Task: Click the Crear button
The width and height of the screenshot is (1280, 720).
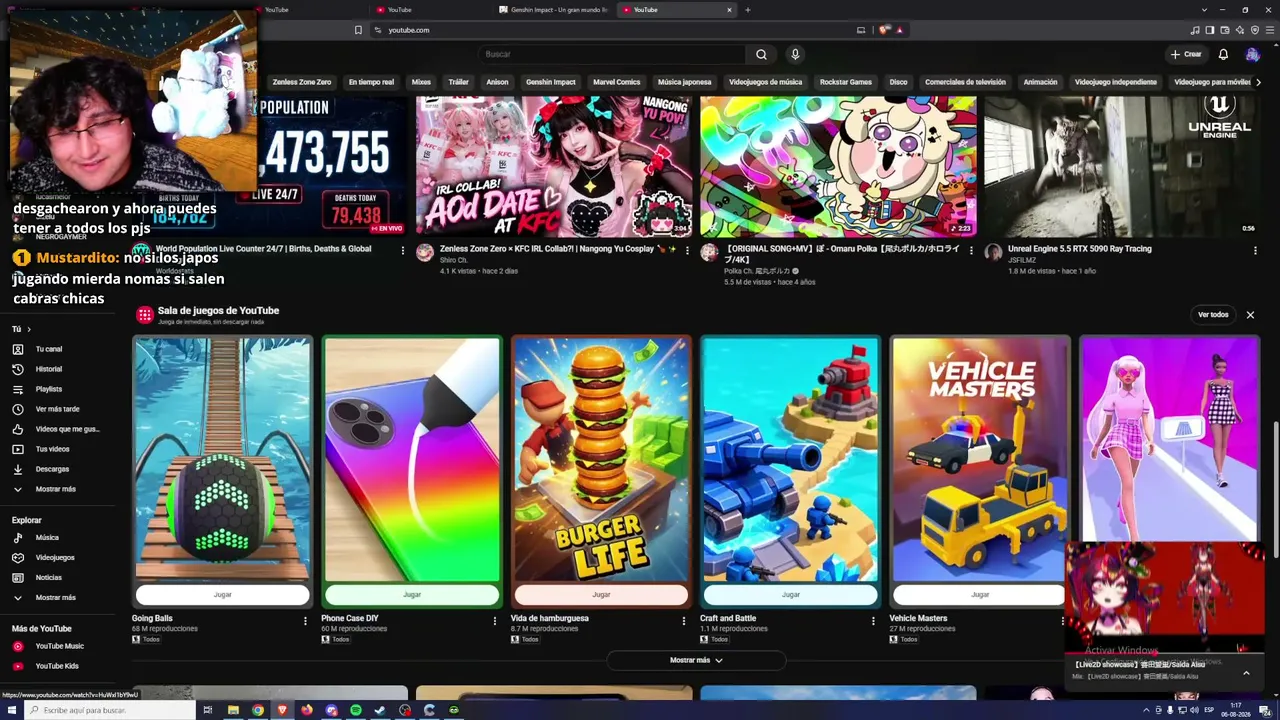Action: [x=1186, y=54]
